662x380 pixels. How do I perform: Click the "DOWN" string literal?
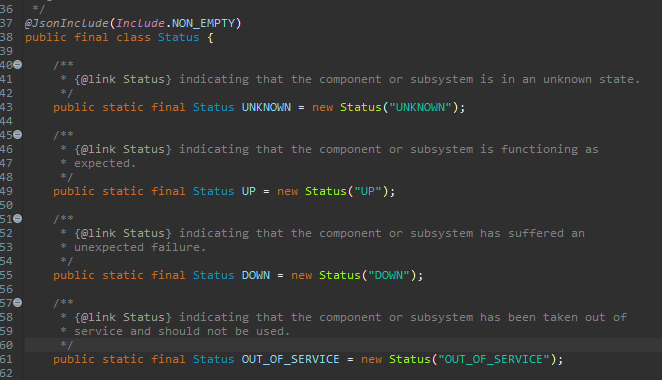point(389,275)
